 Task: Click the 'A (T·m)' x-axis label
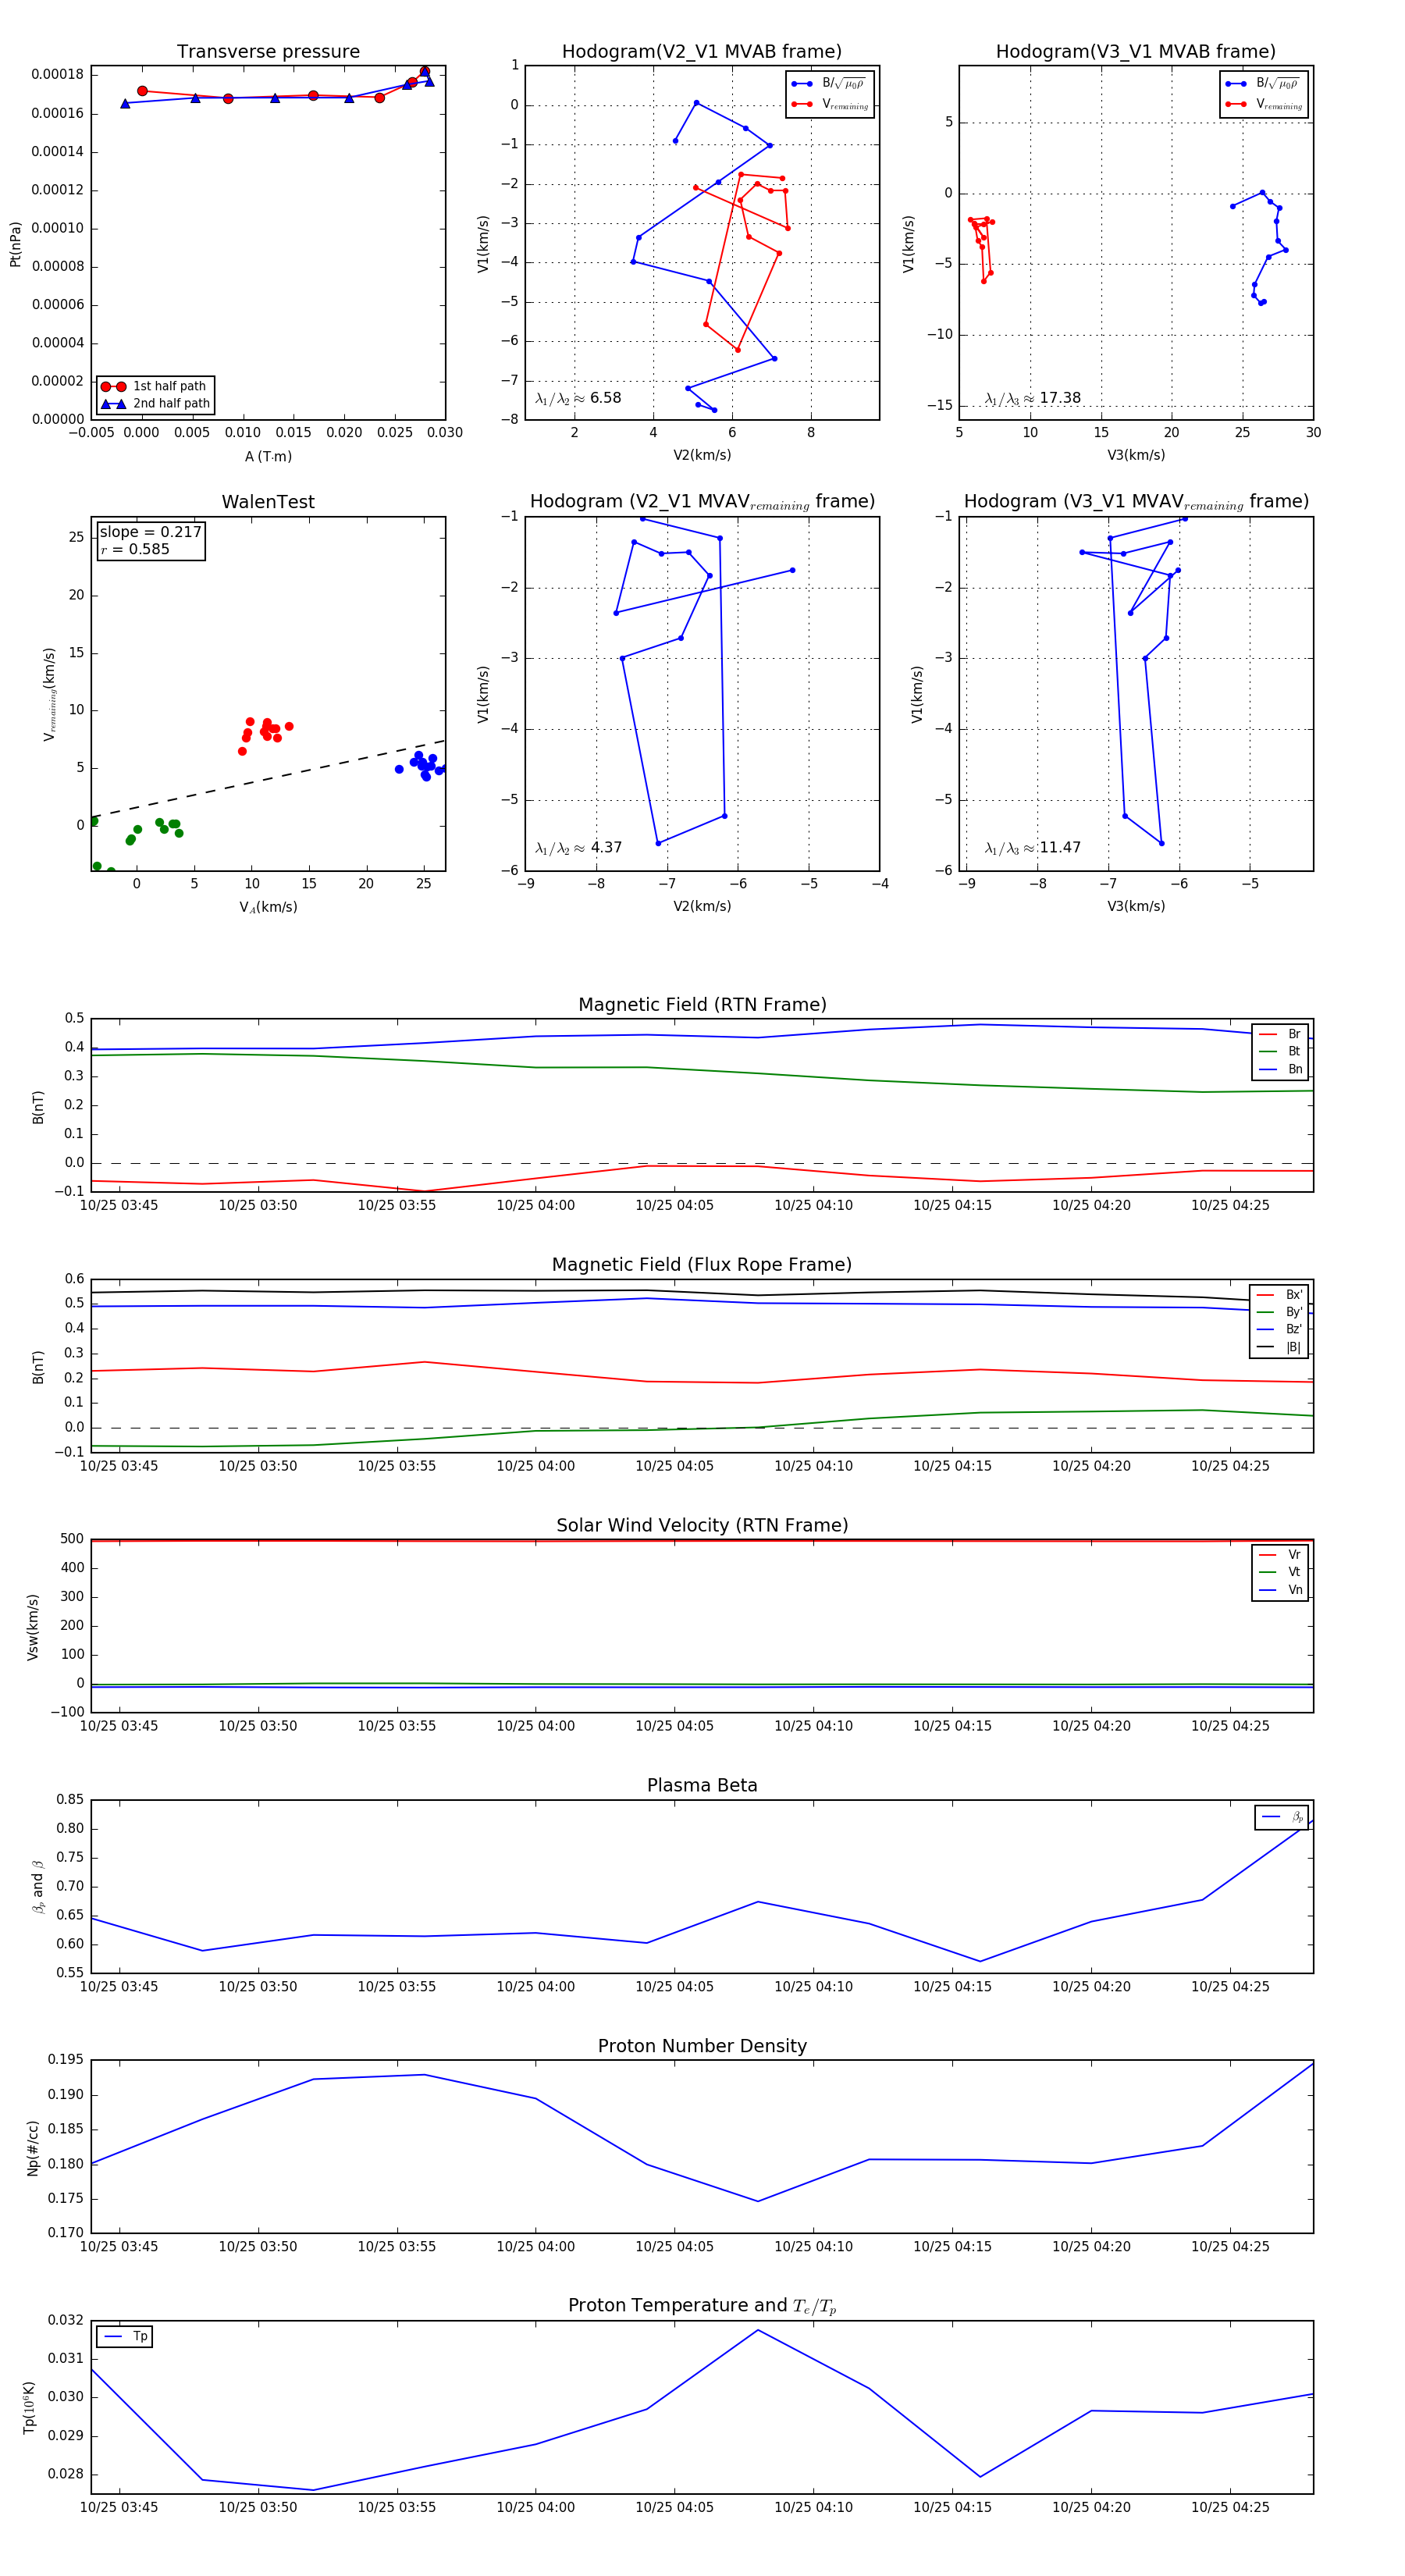(268, 456)
